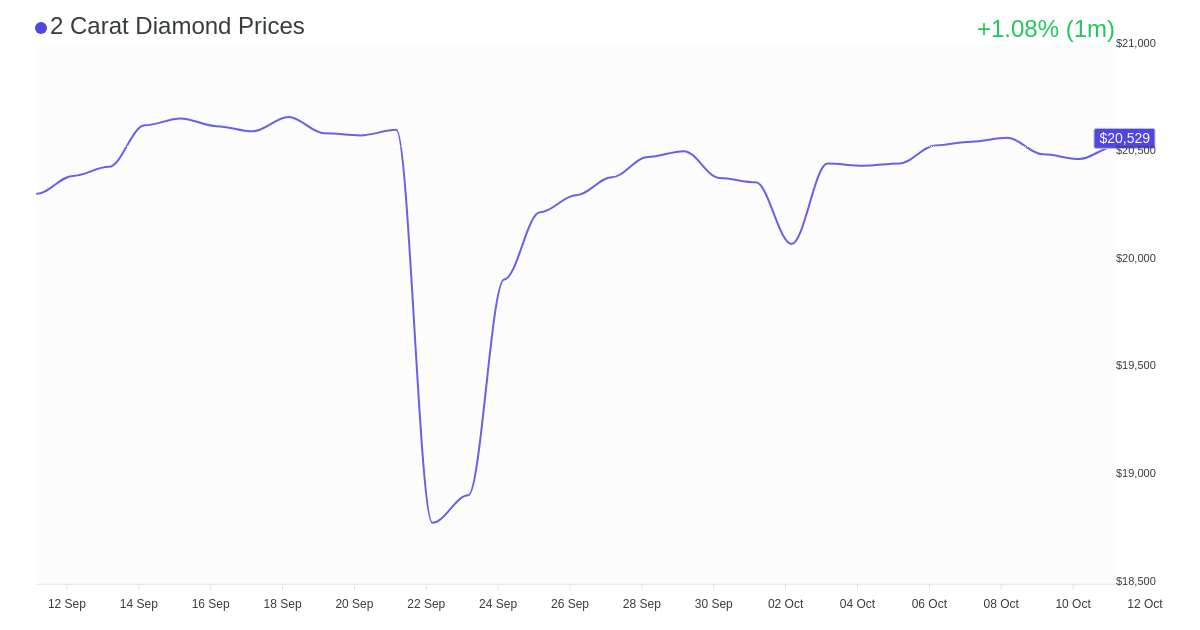Click the 2 Carat Diamond Prices title

point(177,26)
